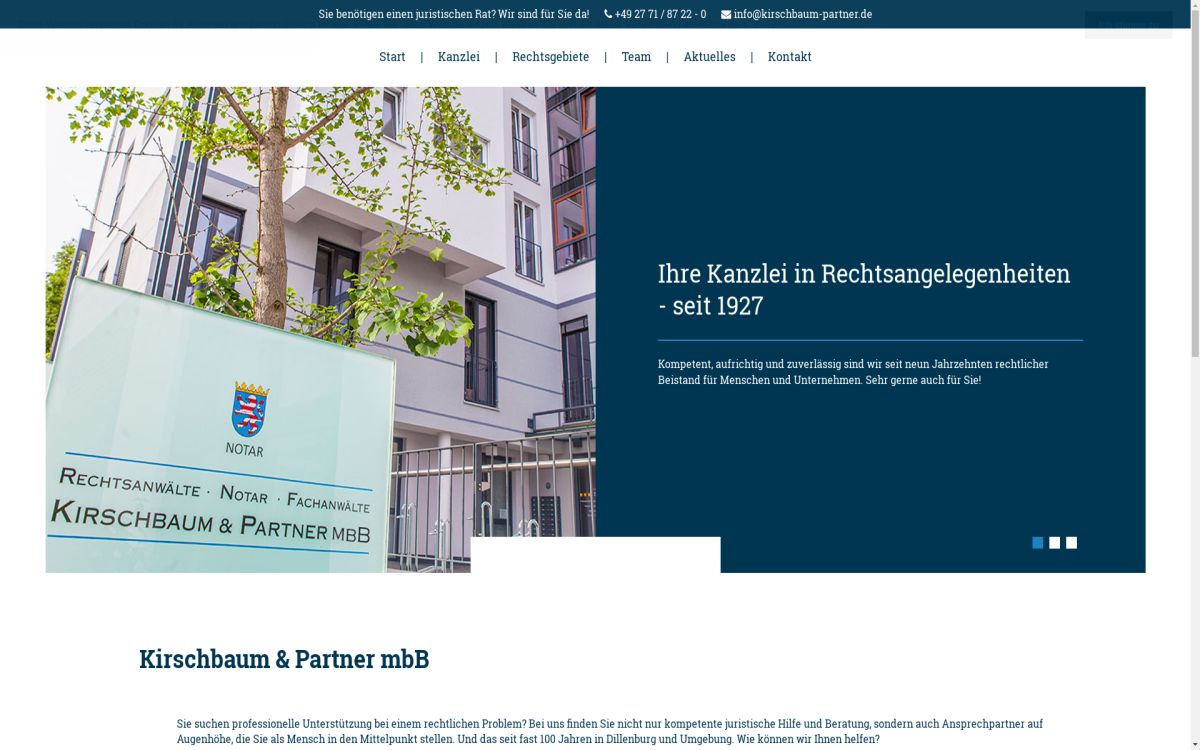Click the info@kirschbaum-partner.de email link
This screenshot has width=1200, height=750.
pyautogui.click(x=802, y=14)
